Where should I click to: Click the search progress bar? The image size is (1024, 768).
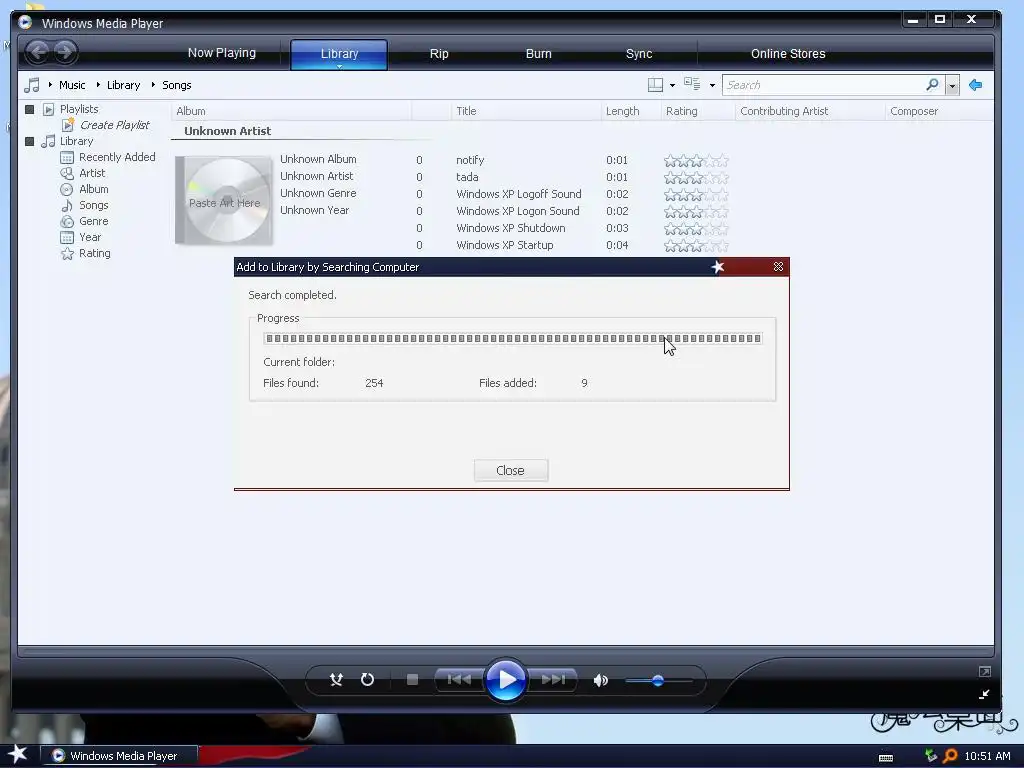tap(513, 338)
